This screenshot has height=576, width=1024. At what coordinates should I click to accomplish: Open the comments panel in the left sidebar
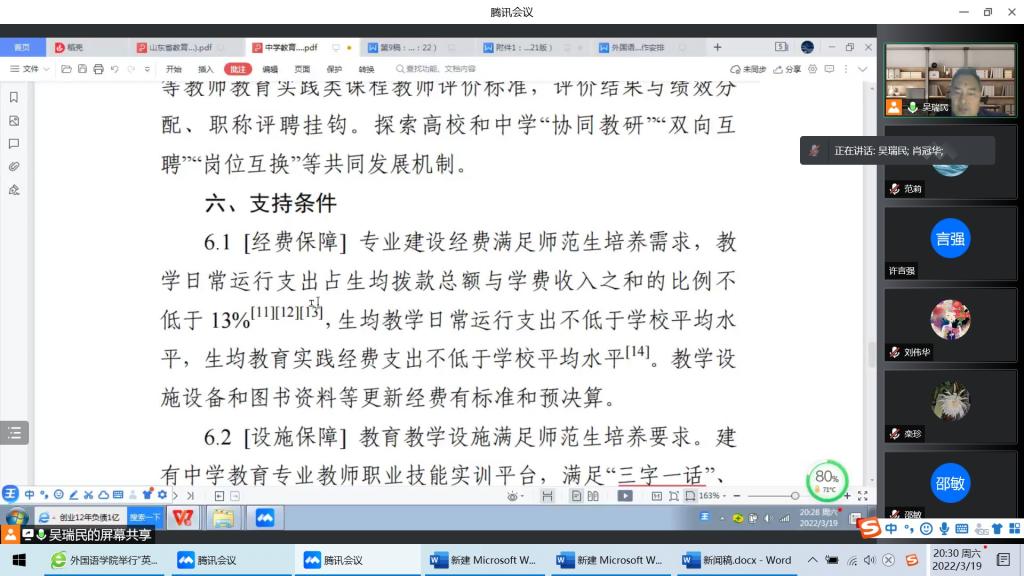pyautogui.click(x=14, y=143)
